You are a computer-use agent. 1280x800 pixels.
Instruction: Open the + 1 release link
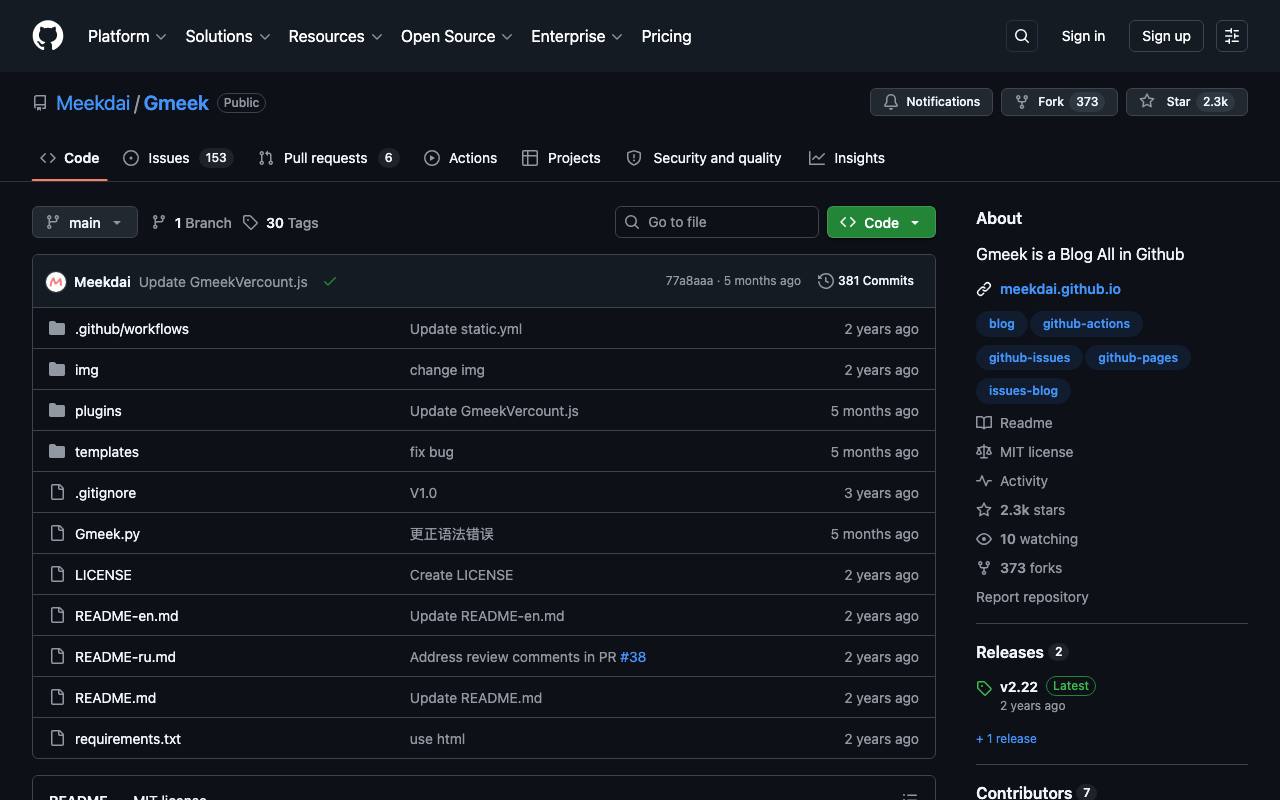pos(1006,739)
